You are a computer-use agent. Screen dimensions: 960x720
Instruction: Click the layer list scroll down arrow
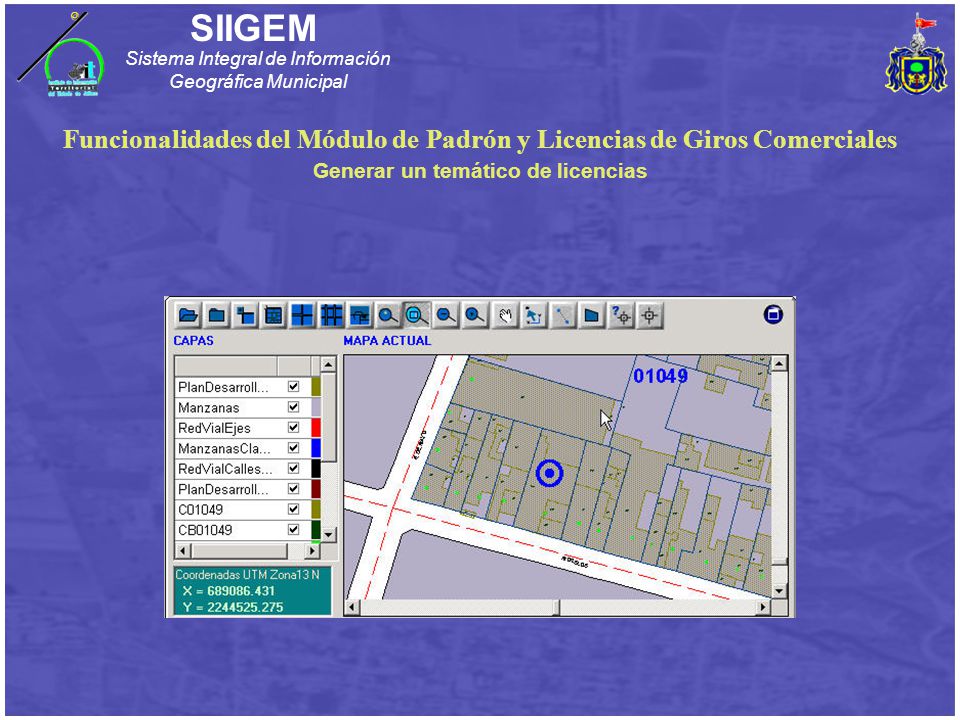[x=328, y=534]
